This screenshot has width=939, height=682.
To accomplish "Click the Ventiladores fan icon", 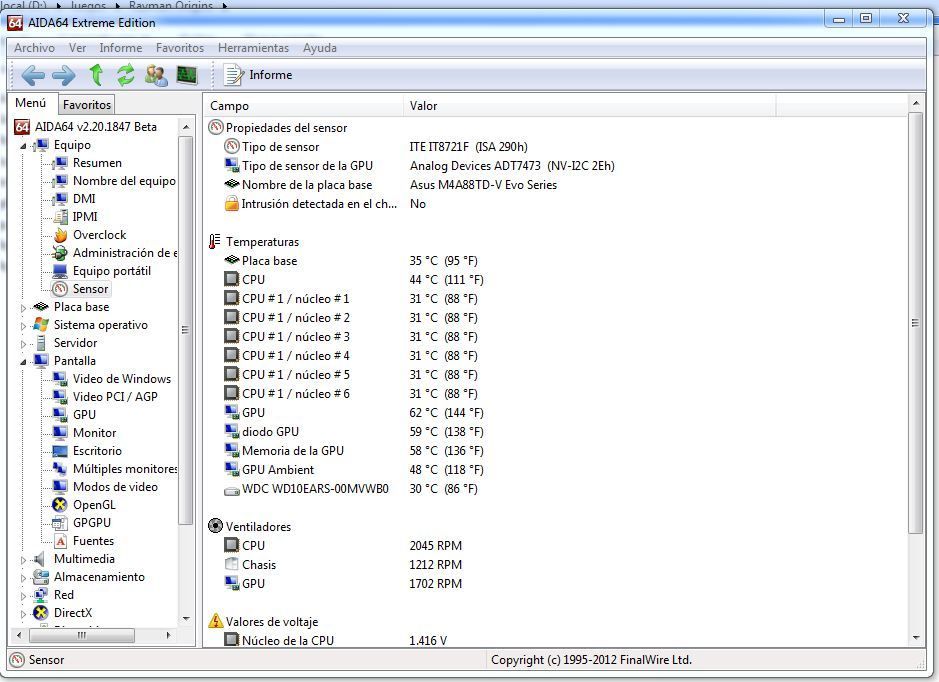I will coord(215,526).
